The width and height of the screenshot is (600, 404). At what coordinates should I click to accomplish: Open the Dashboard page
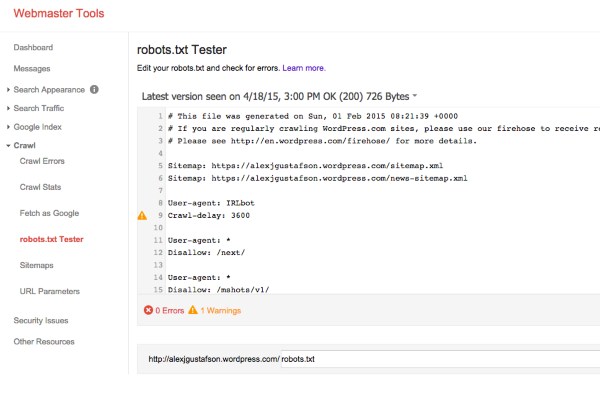pos(33,47)
